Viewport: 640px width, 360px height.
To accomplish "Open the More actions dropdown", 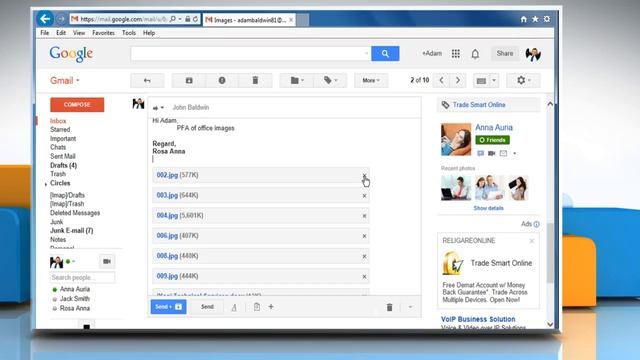I will (371, 80).
